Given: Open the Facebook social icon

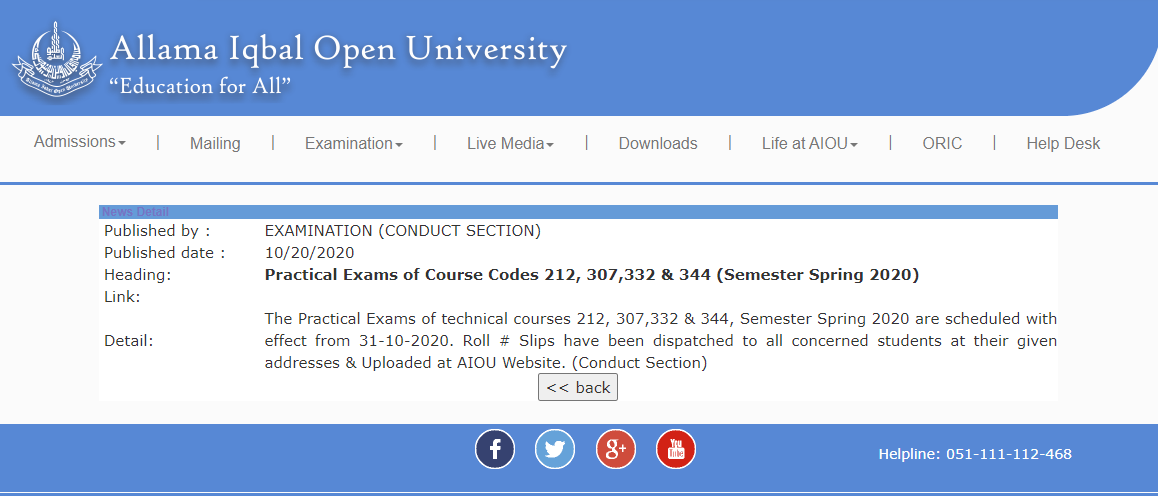Looking at the screenshot, I should tap(495, 449).
